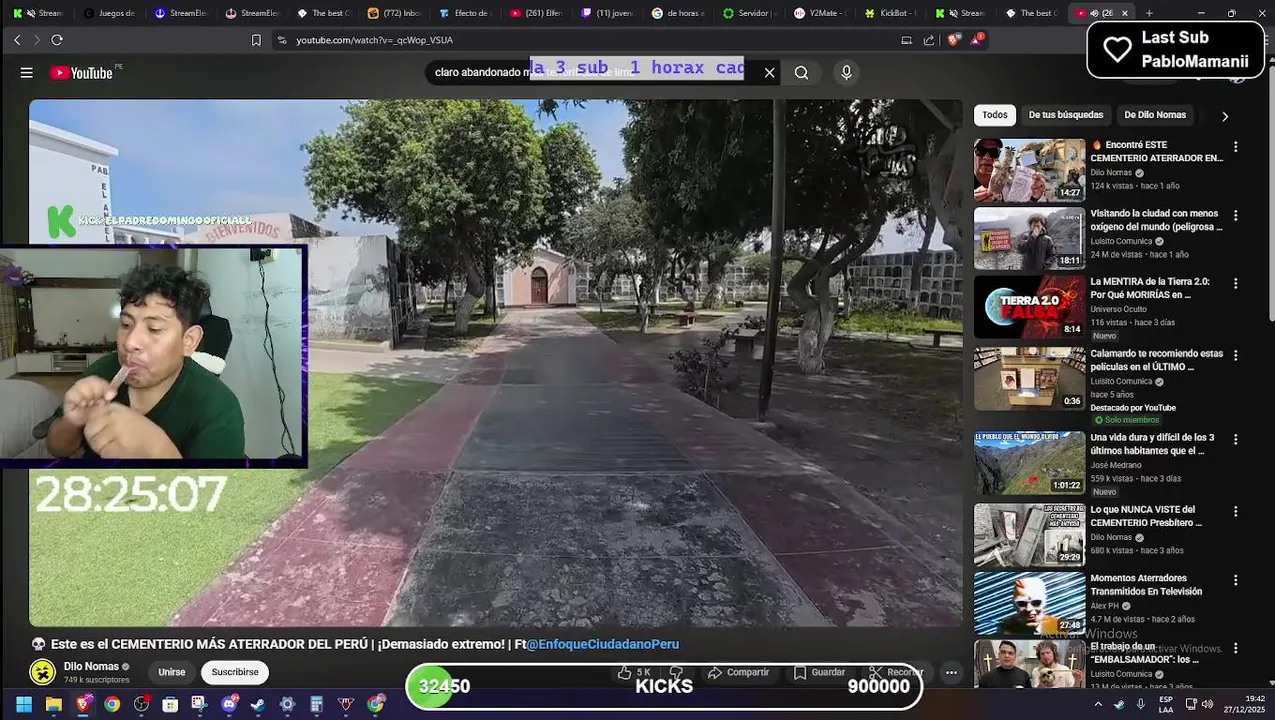Open Lo que NUNCA VISTE del CEMENTERIO
The image size is (1275, 720).
(1146, 516)
